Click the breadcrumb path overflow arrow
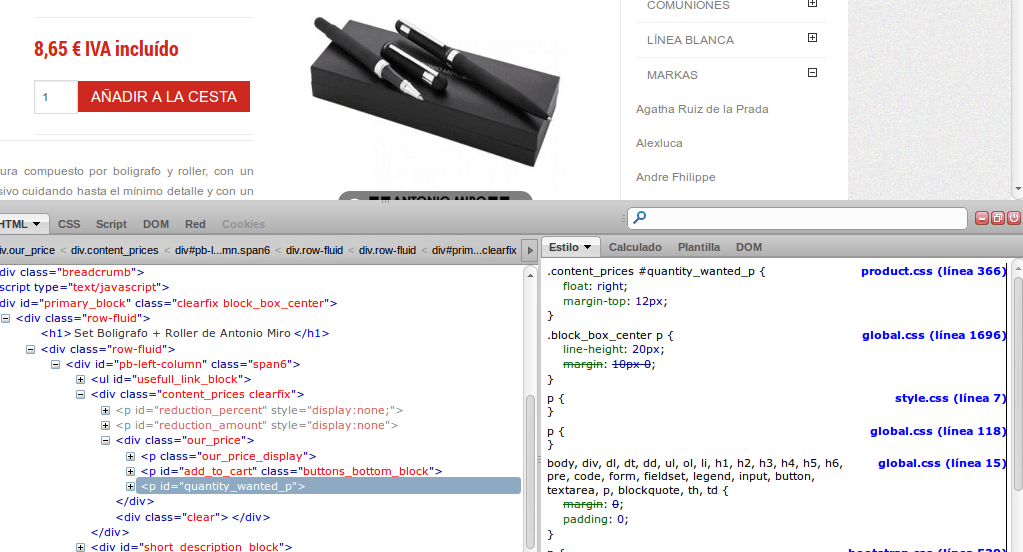The height and width of the screenshot is (552, 1023). pos(530,250)
